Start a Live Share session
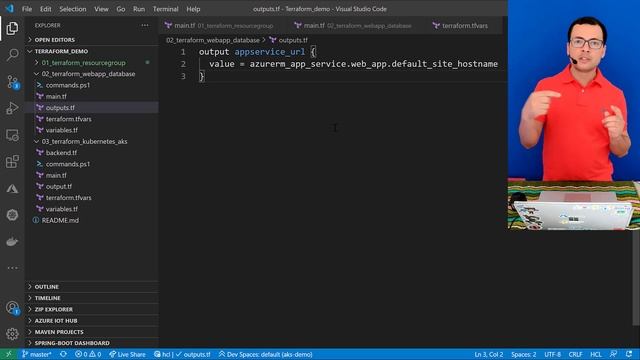This screenshot has width=640, height=360. tap(127, 354)
